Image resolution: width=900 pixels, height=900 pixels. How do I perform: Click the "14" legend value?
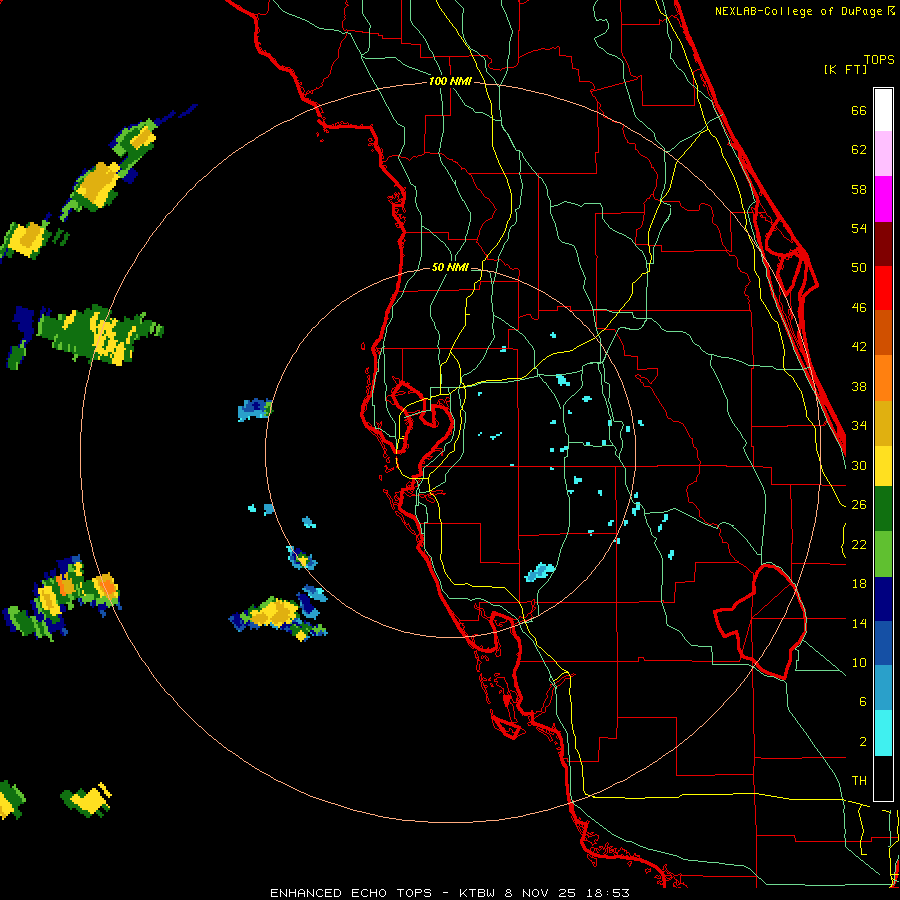[x=859, y=623]
